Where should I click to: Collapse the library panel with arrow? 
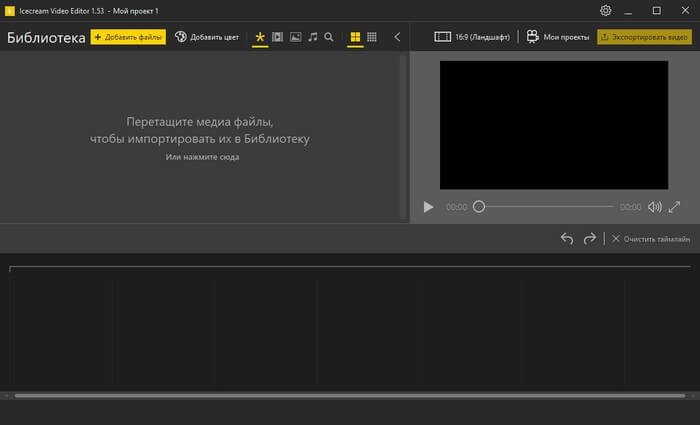pyautogui.click(x=397, y=37)
